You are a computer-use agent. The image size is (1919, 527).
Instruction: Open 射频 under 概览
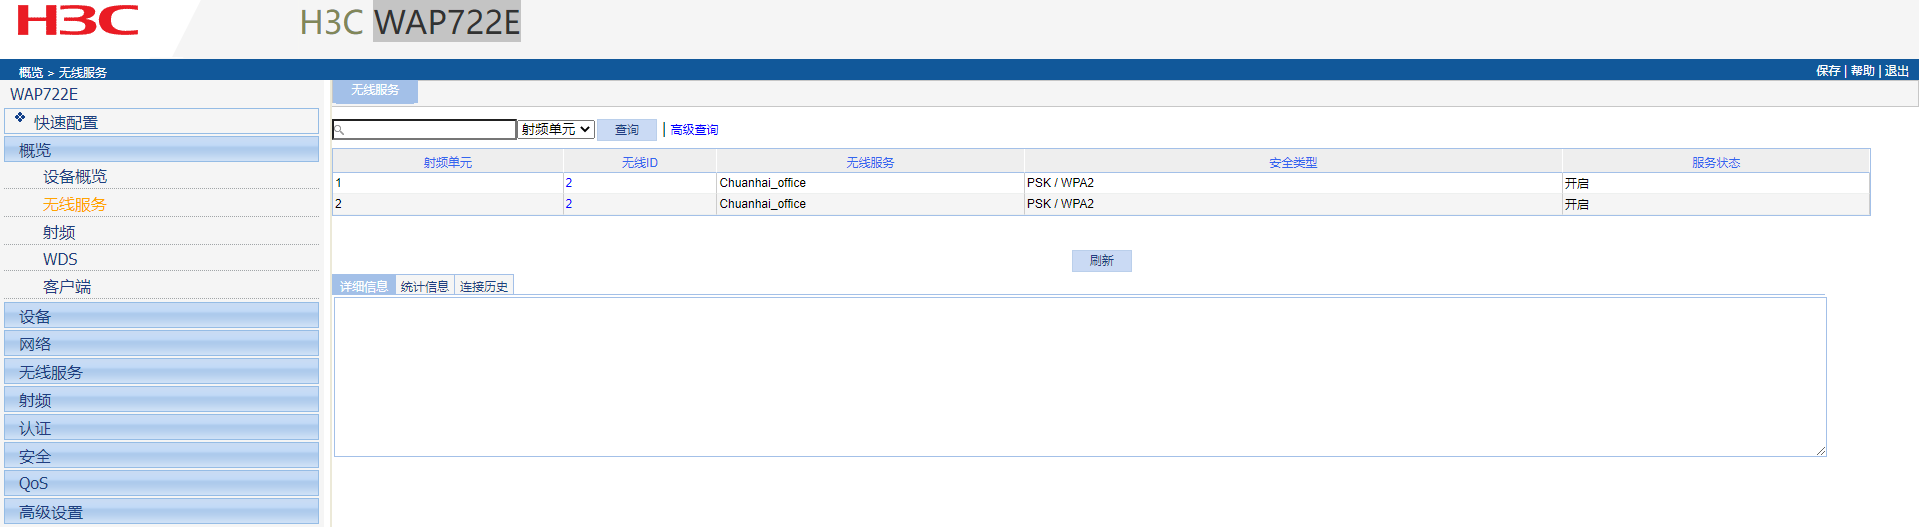click(x=59, y=232)
